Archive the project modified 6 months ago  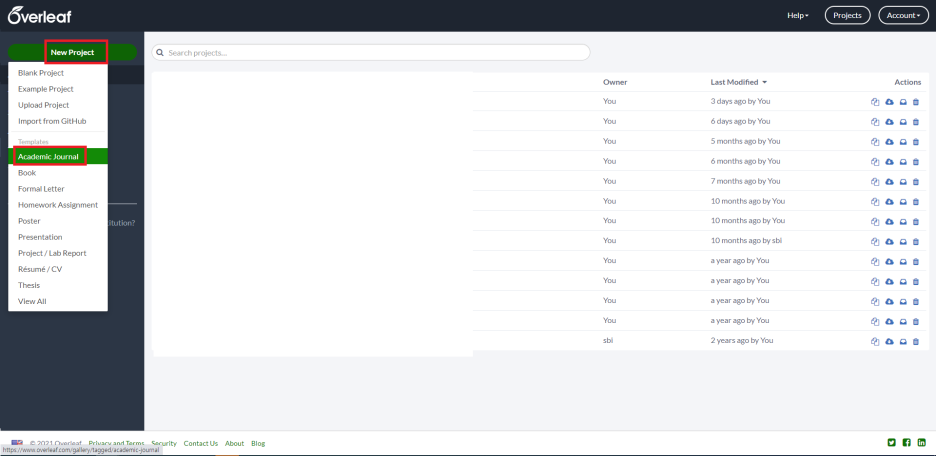(x=903, y=162)
